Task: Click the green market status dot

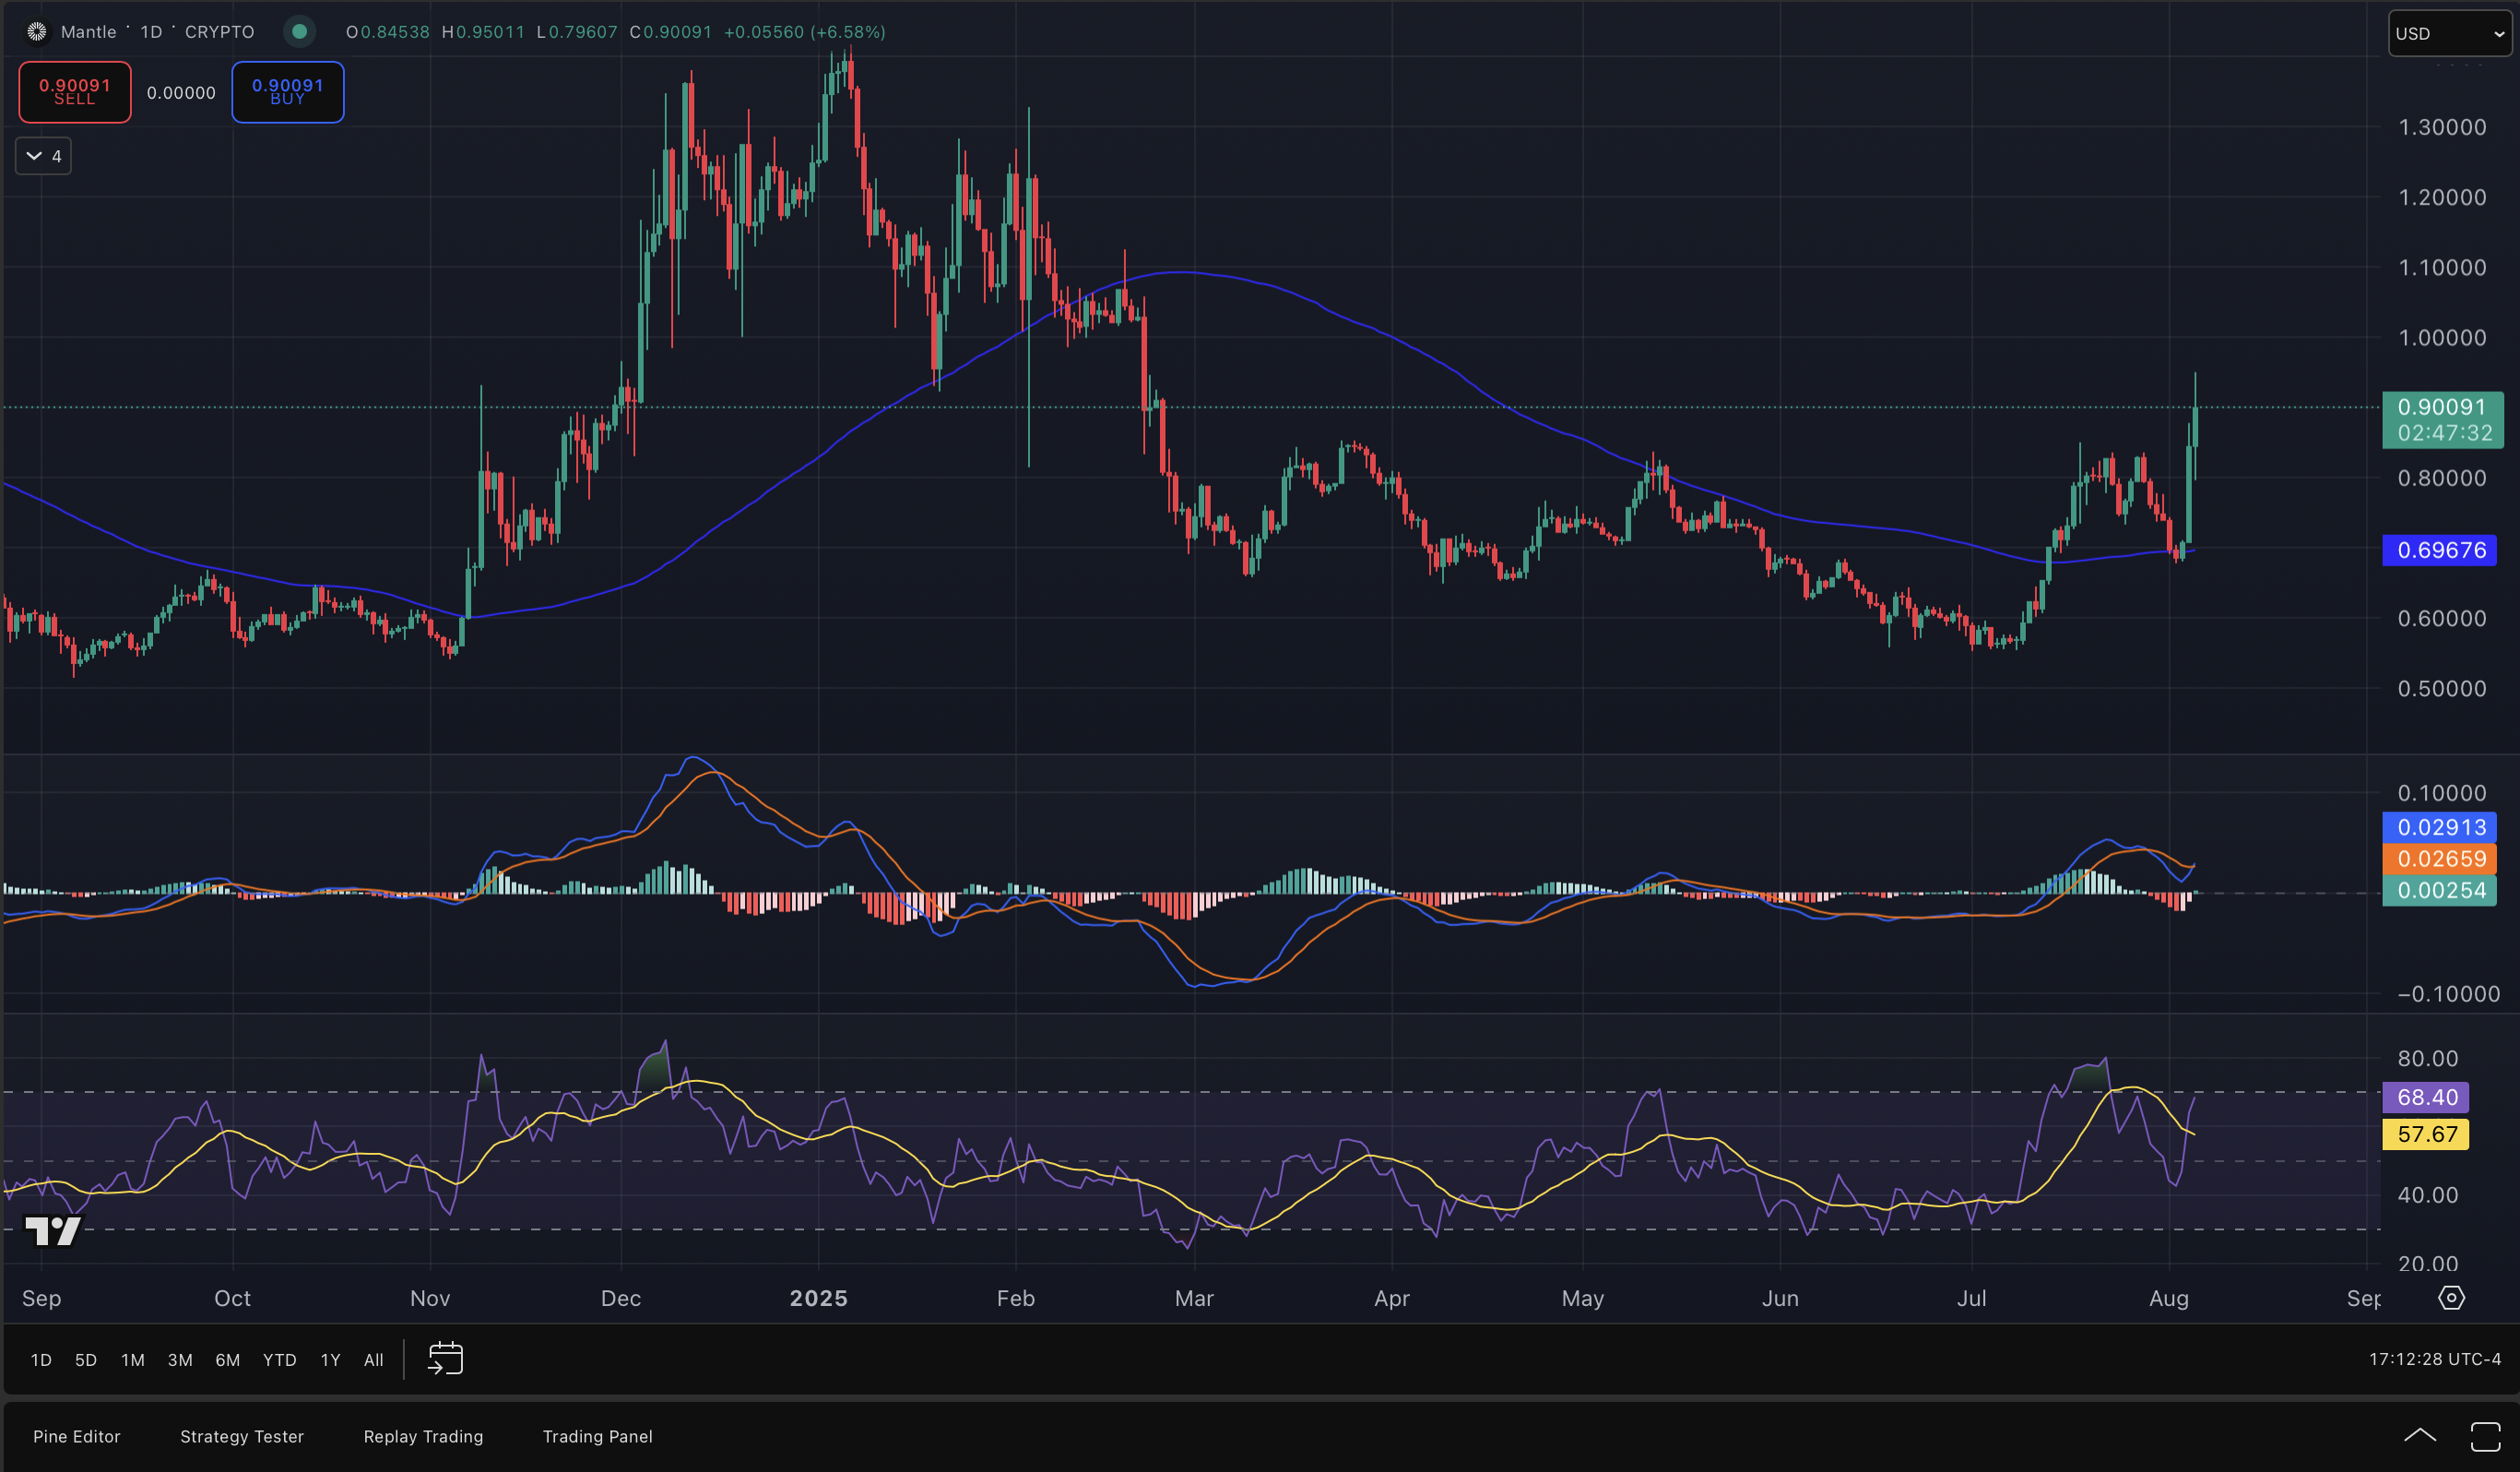Action: tap(299, 32)
